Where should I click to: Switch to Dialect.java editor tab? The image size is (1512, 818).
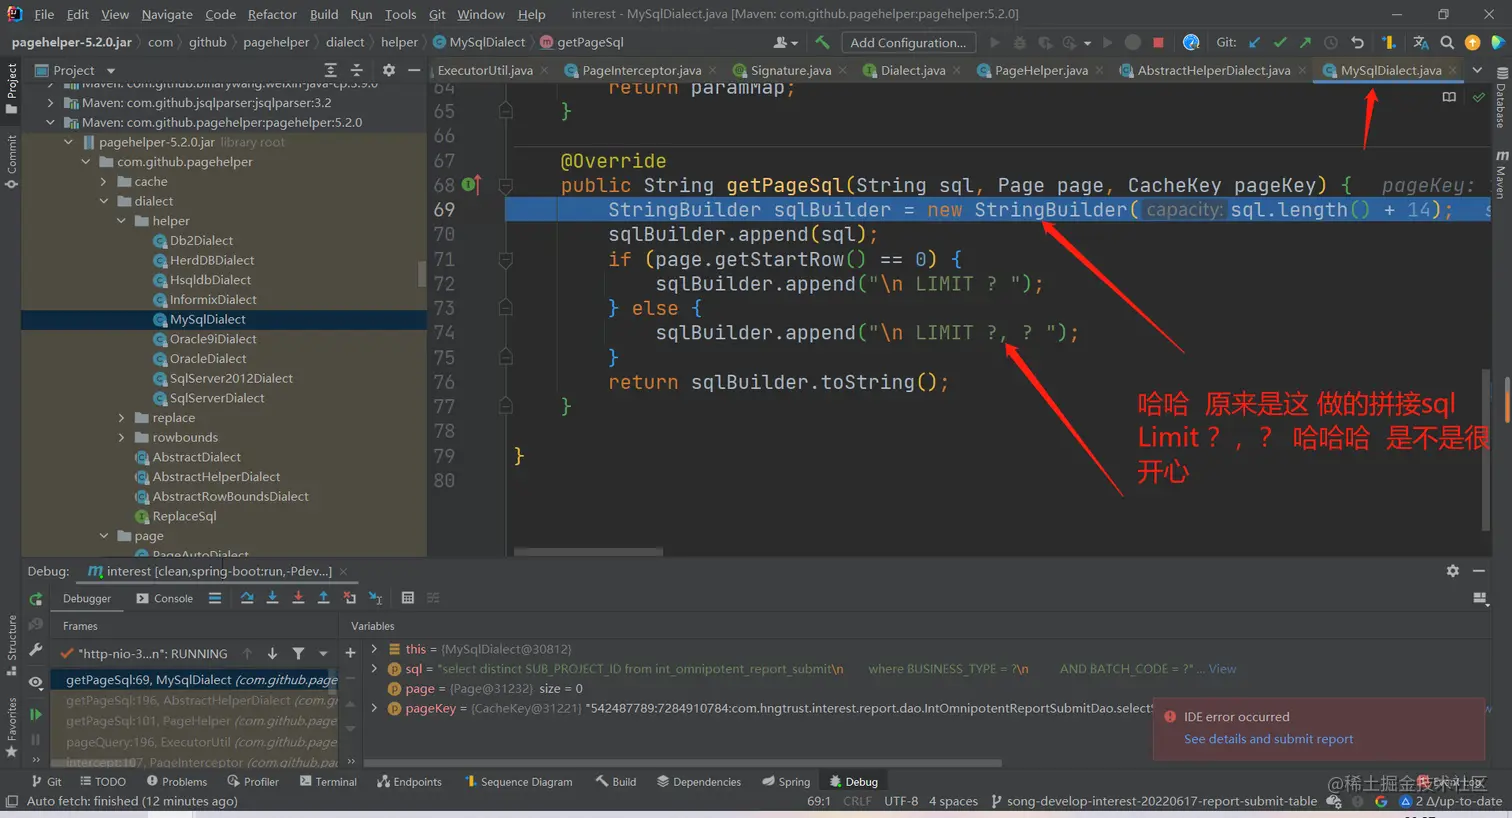coord(912,70)
